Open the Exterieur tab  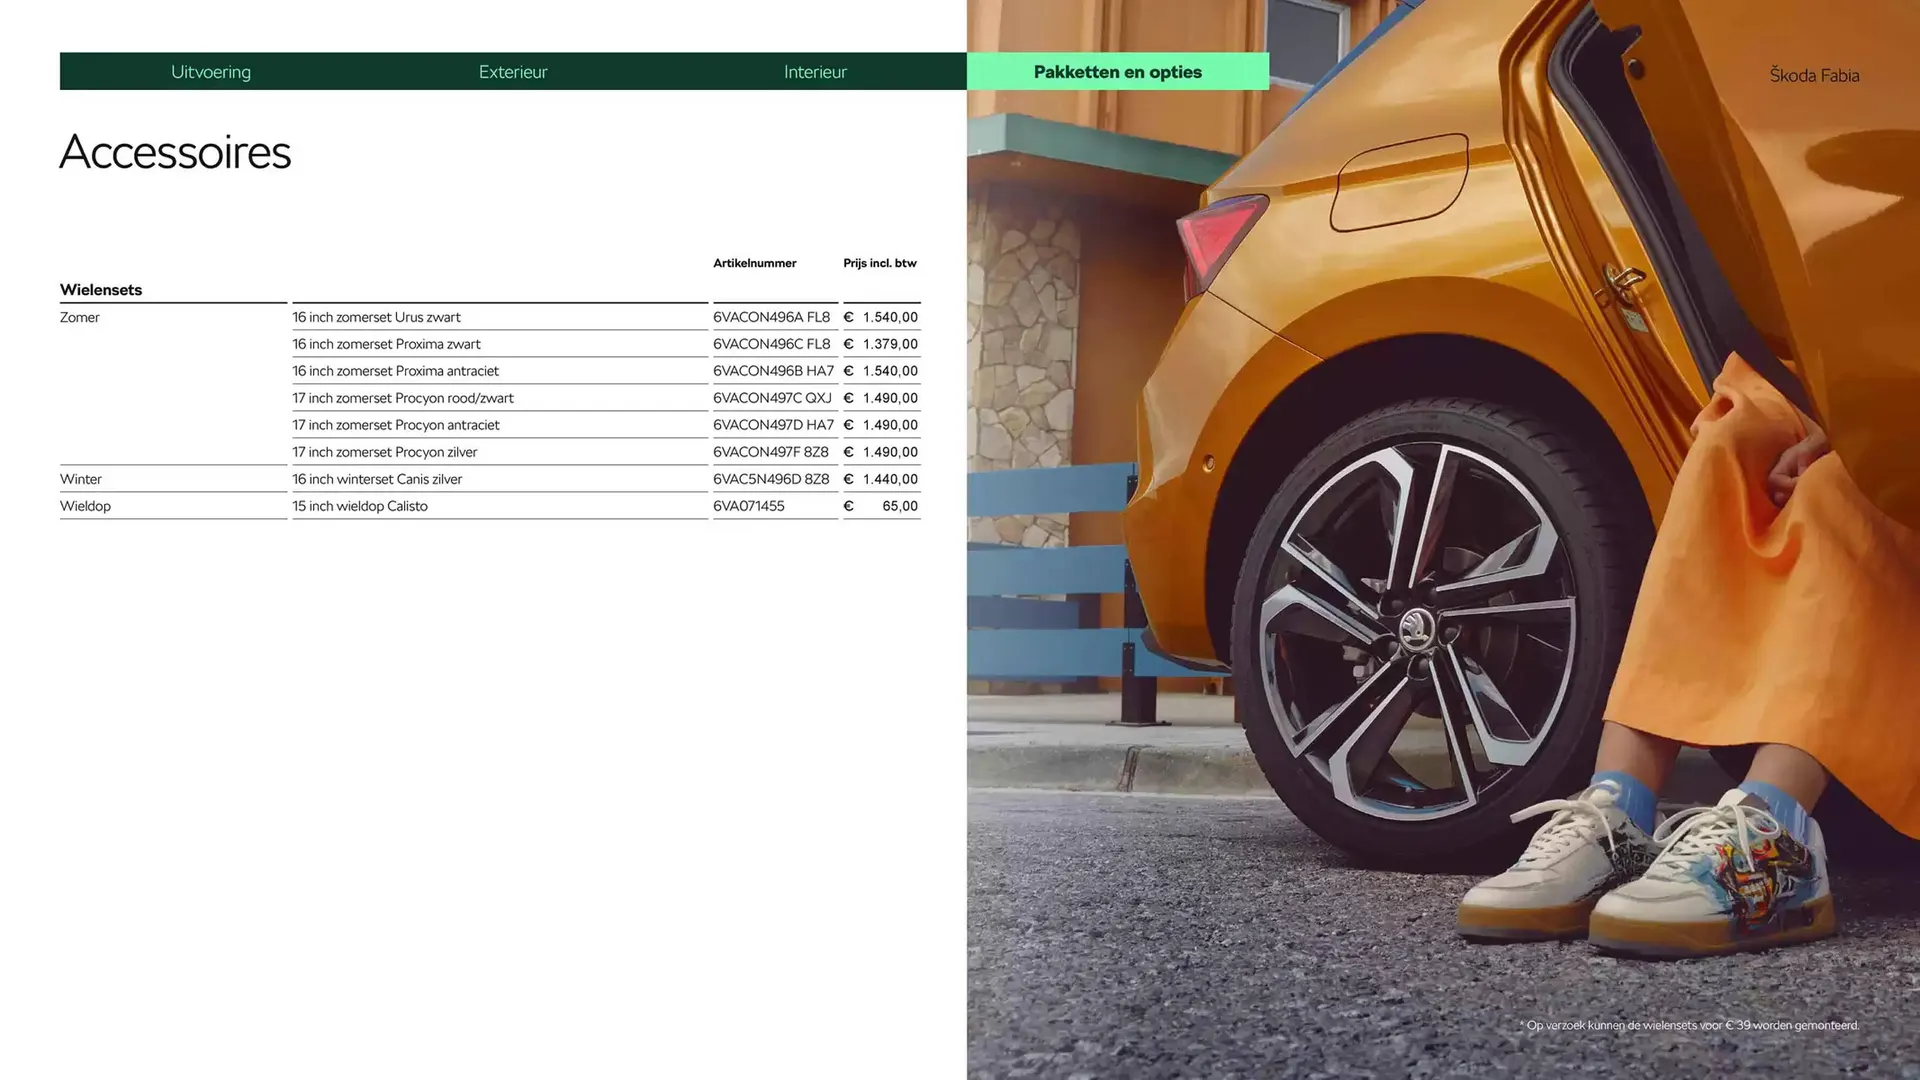coord(513,71)
